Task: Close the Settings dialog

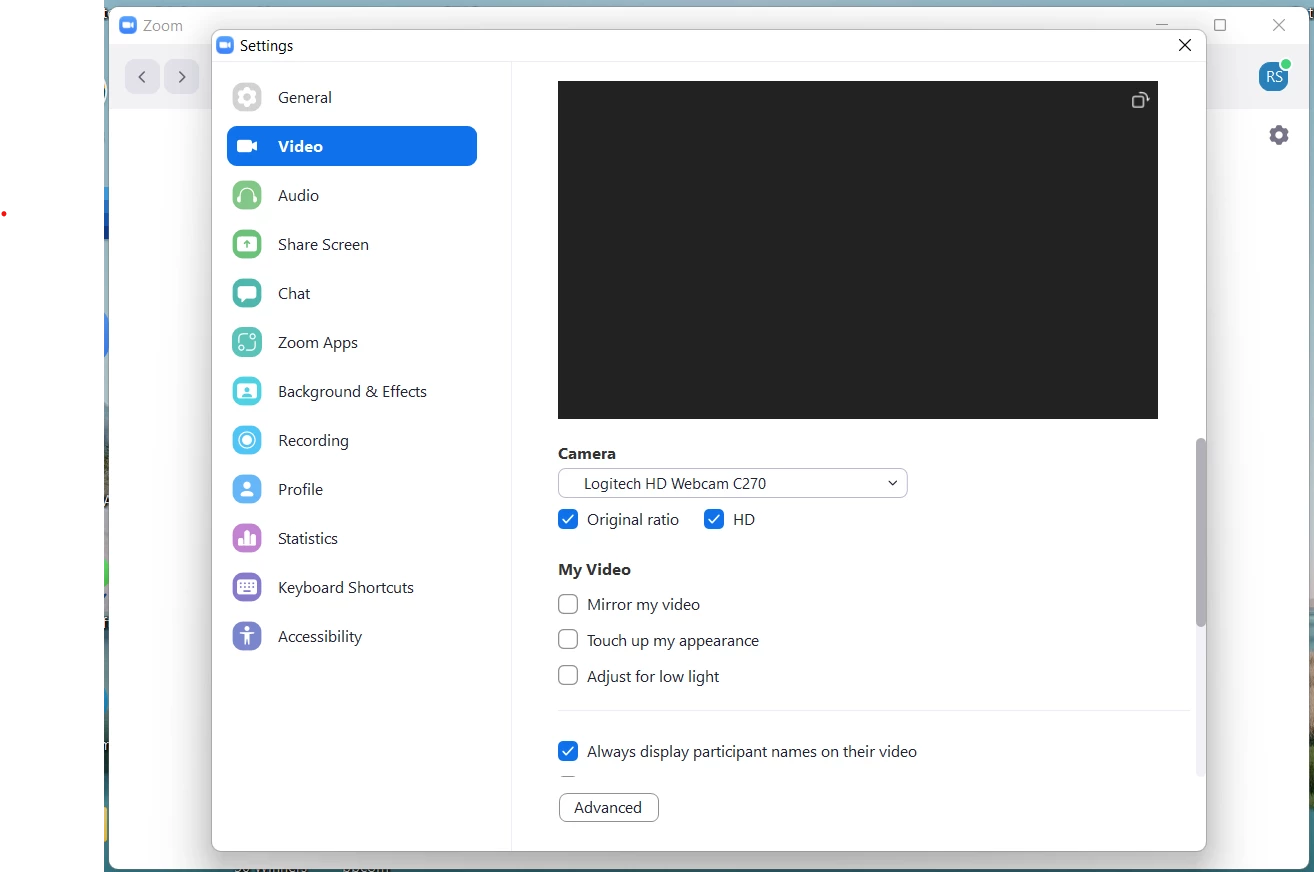Action: [x=1185, y=46]
